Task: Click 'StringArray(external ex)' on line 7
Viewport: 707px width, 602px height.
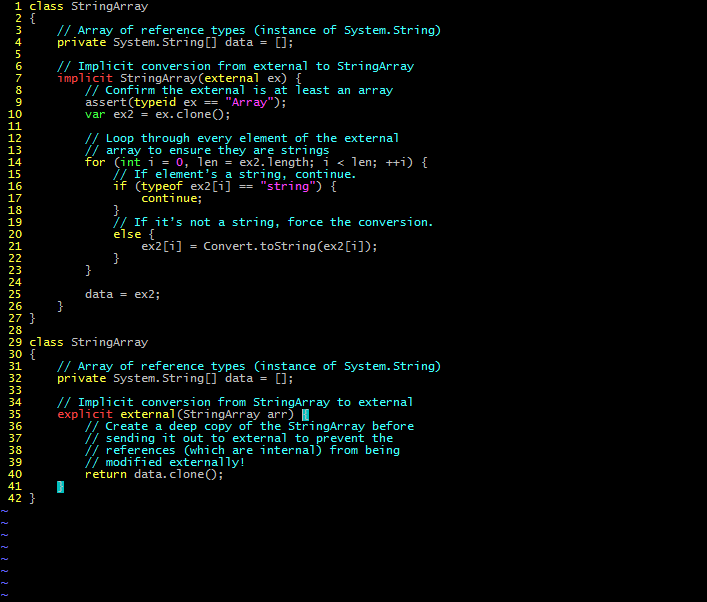Action: pyautogui.click(x=203, y=78)
